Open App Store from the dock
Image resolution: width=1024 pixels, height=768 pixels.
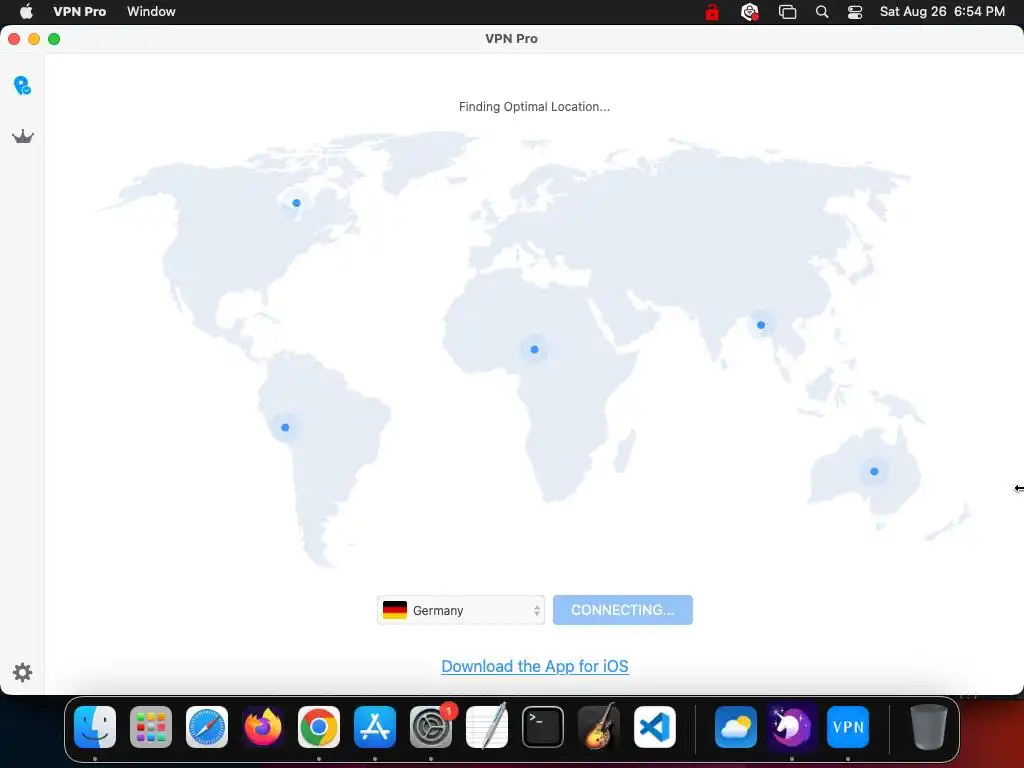point(375,726)
